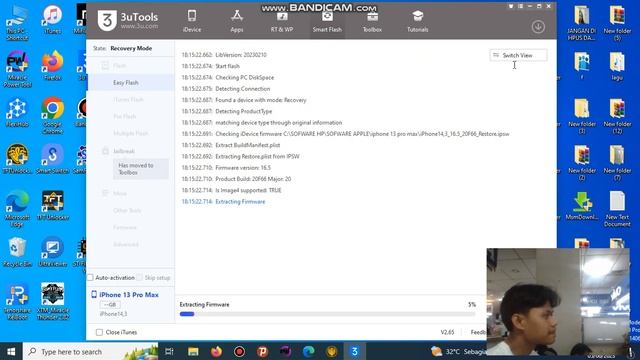Click the Smart Switch desktop icon
This screenshot has width=640, height=360.
52,159
